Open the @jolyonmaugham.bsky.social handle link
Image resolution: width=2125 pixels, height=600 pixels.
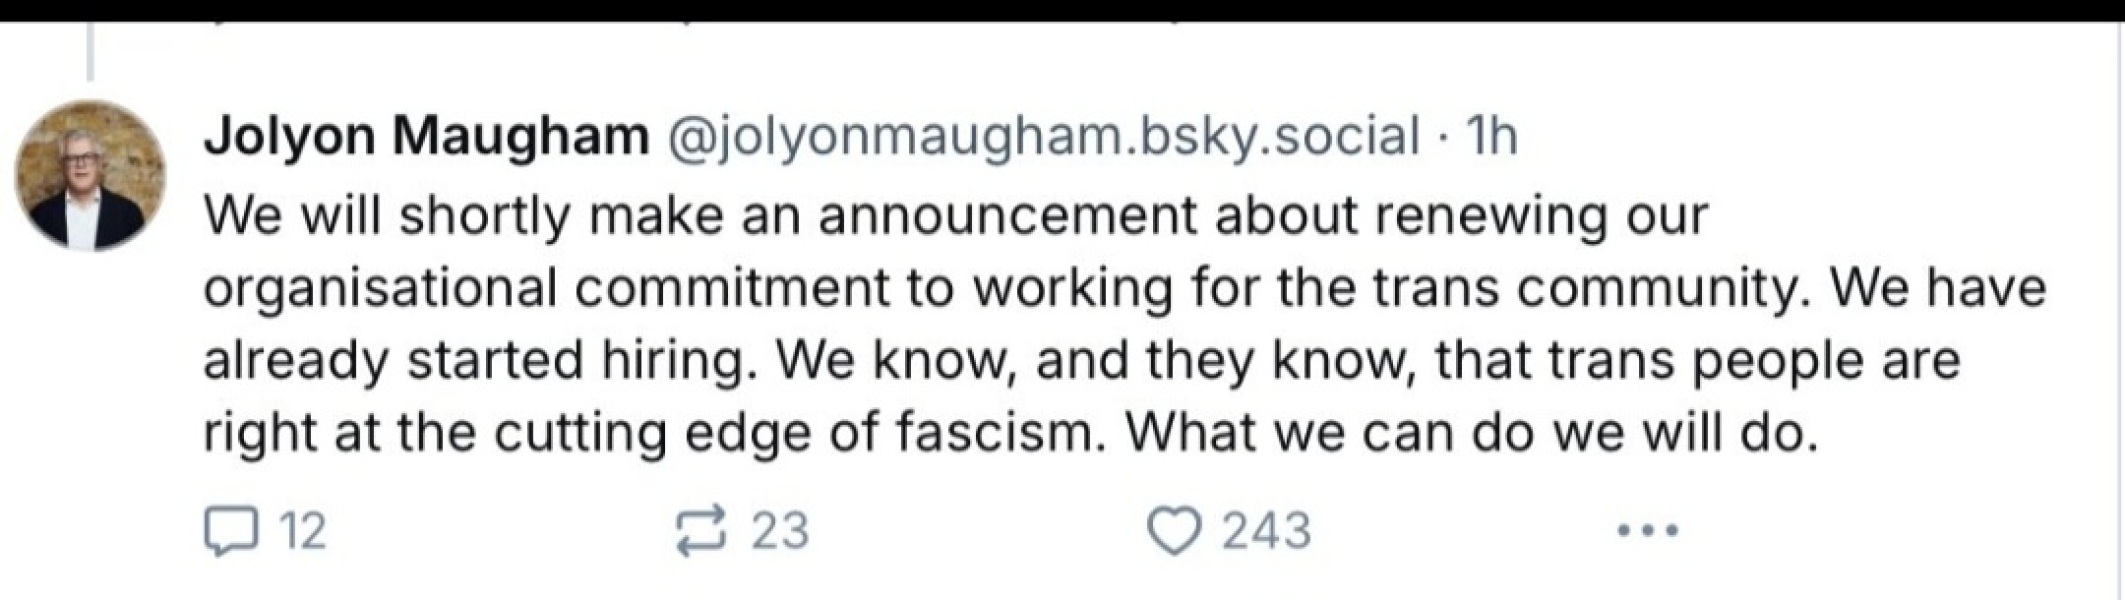click(1042, 136)
